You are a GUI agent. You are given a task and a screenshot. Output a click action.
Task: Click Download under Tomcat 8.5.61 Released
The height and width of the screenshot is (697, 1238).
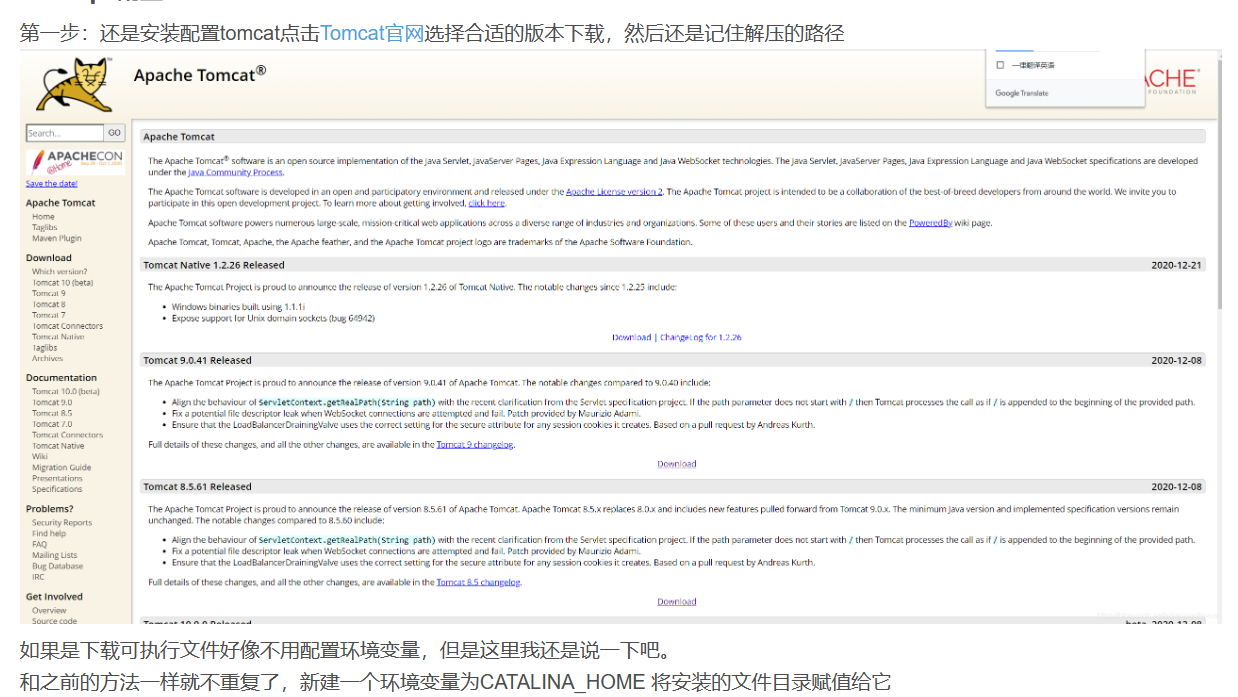(677, 601)
